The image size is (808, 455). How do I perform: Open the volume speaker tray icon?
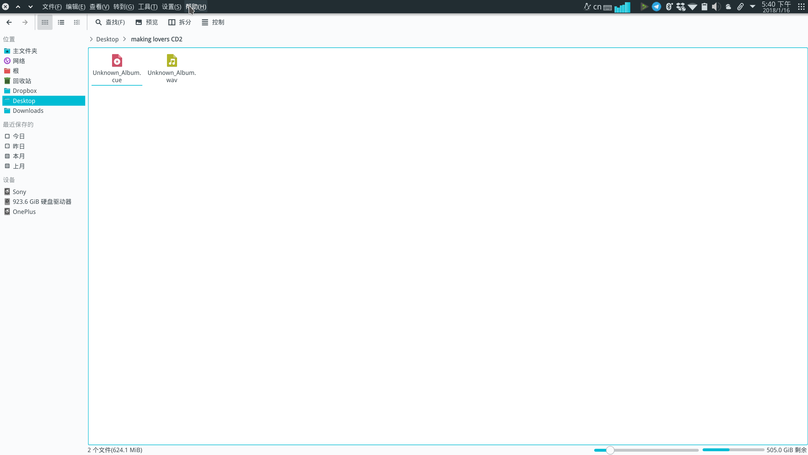[x=716, y=7]
